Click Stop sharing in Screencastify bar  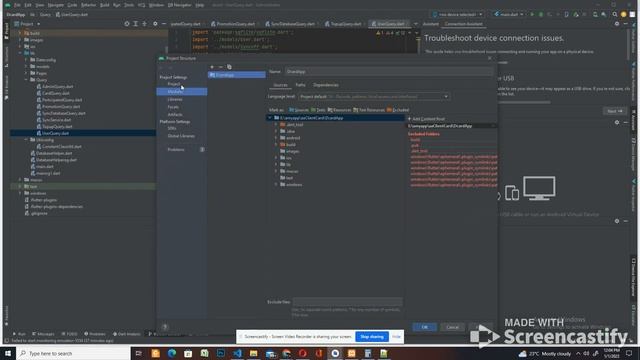372,337
